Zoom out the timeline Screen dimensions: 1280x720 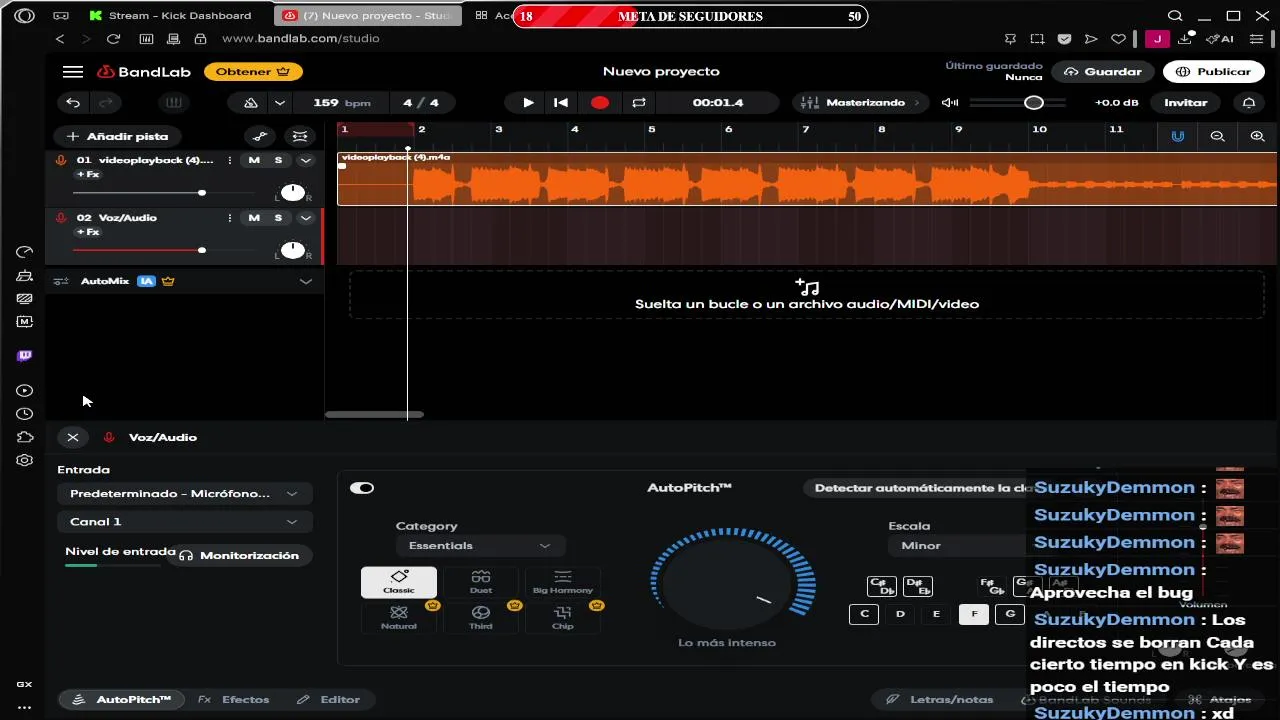[x=1218, y=136]
